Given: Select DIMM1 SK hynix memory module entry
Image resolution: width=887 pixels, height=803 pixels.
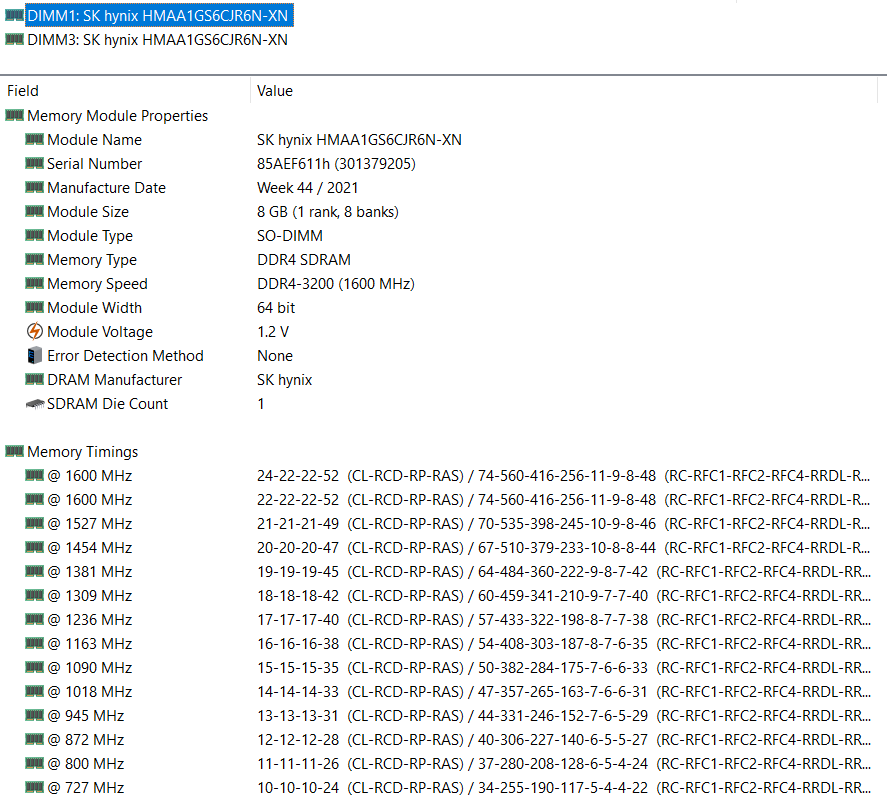Looking at the screenshot, I should tap(158, 16).
